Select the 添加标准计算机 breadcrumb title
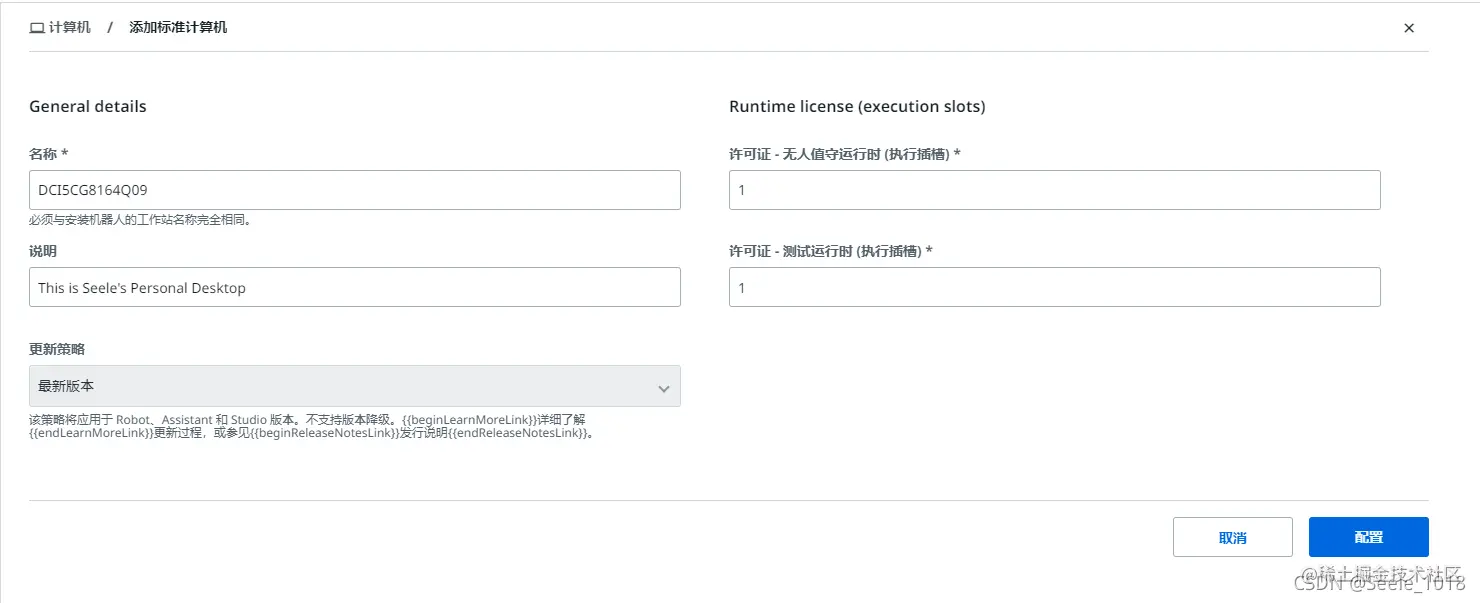 pyautogui.click(x=178, y=28)
